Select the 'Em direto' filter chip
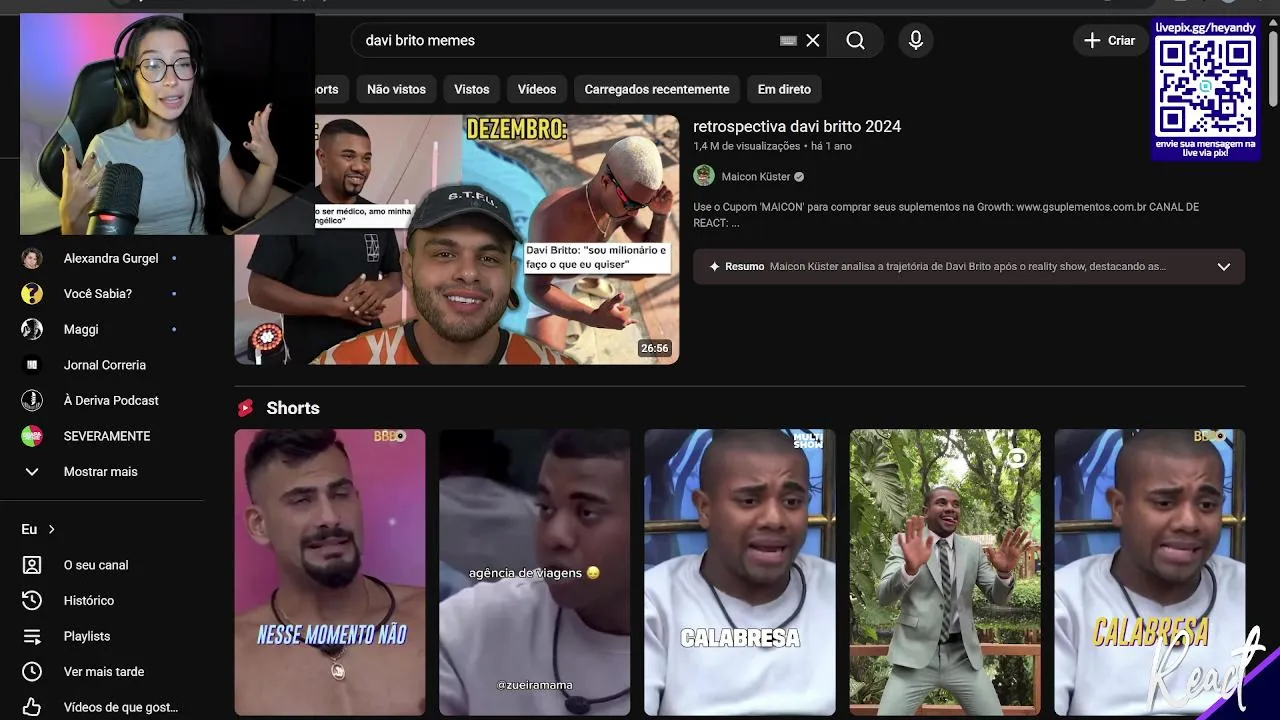 click(x=784, y=89)
